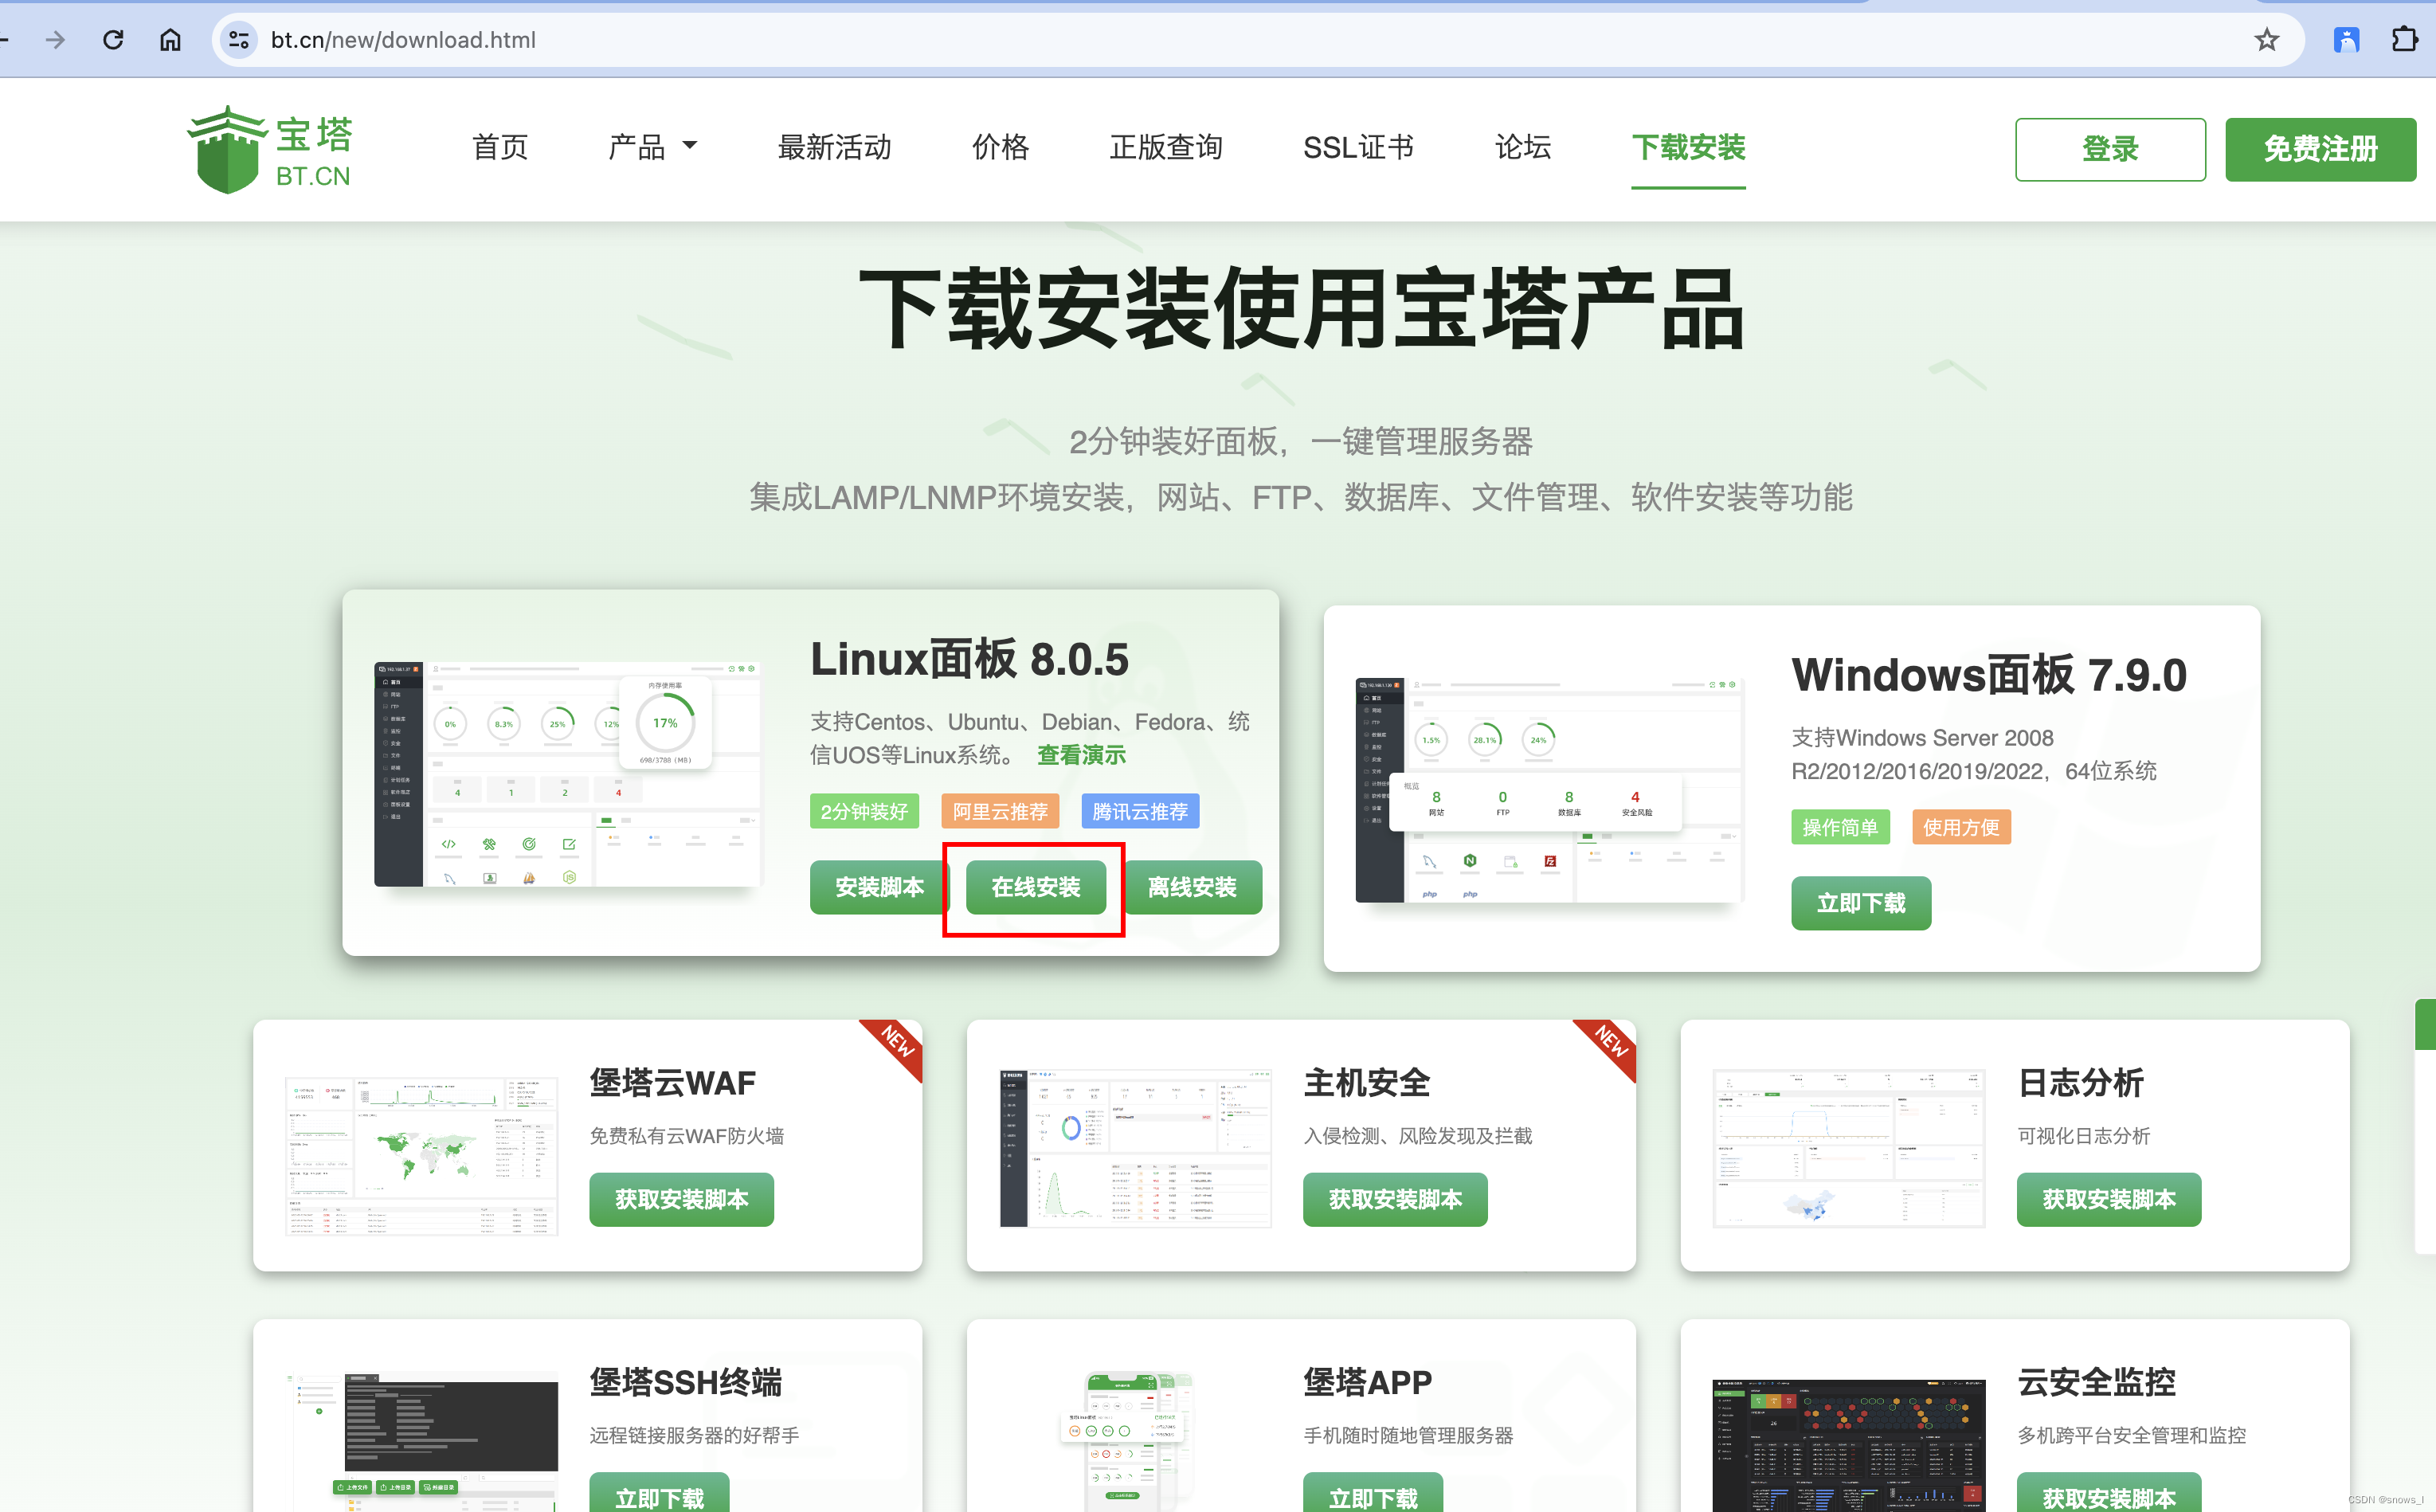Open the 论坛 nav item
Viewport: 2436px width, 1512px height.
click(x=1522, y=148)
